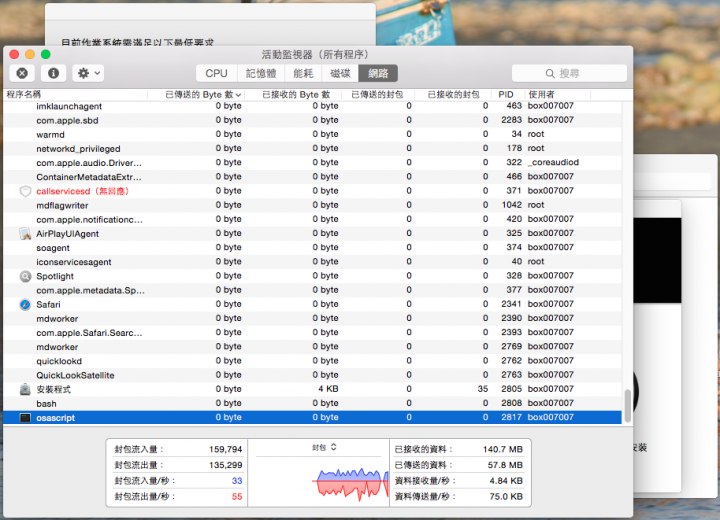Viewport: 720px width, 520px height.
Task: Click the Safari compass icon
Action: pos(25,304)
